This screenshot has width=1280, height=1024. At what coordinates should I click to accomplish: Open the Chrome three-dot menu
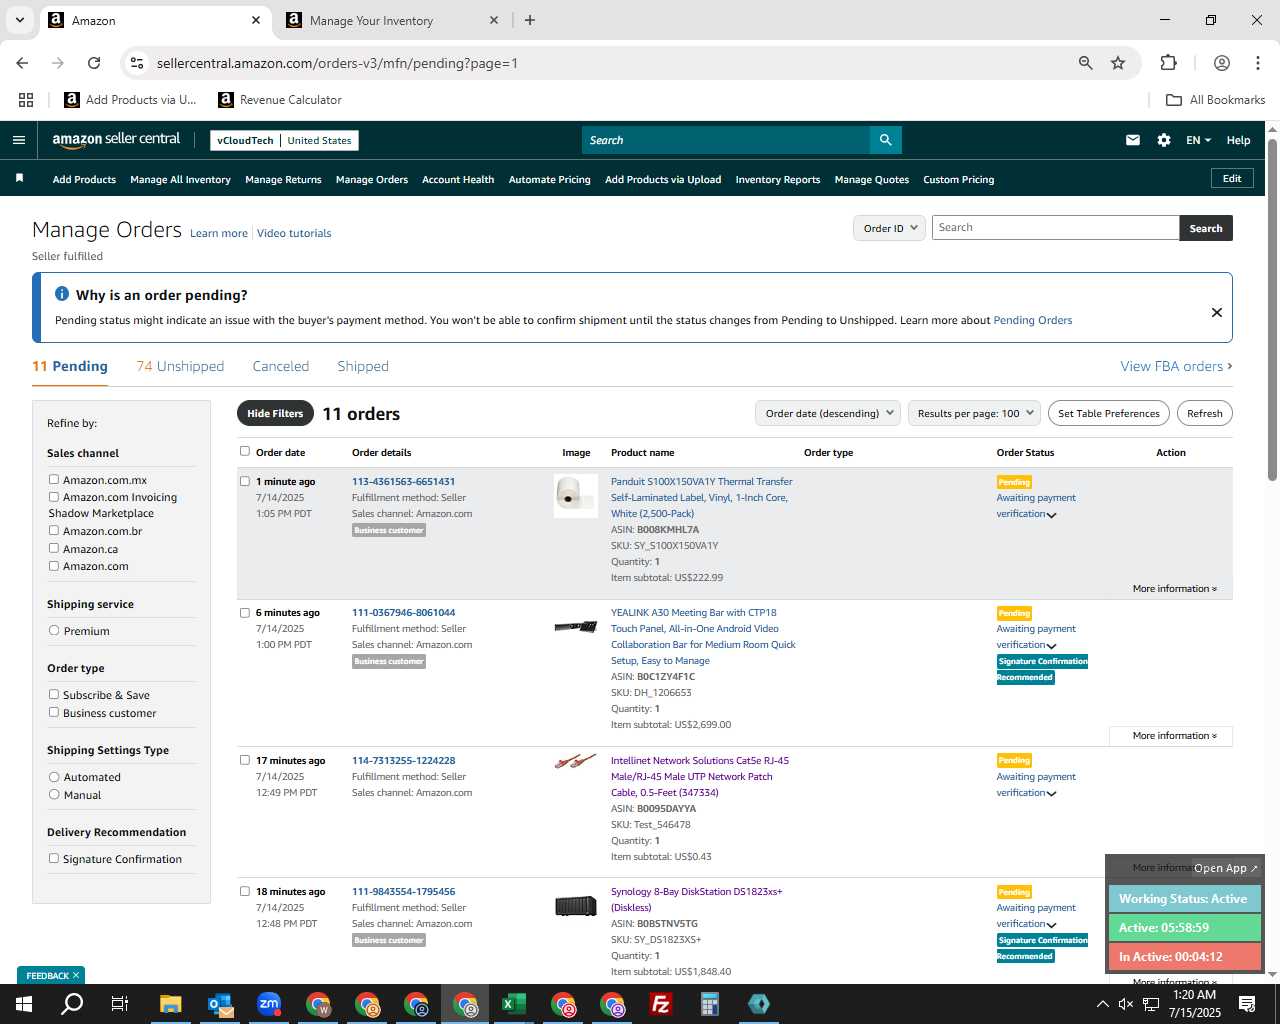[x=1257, y=63]
